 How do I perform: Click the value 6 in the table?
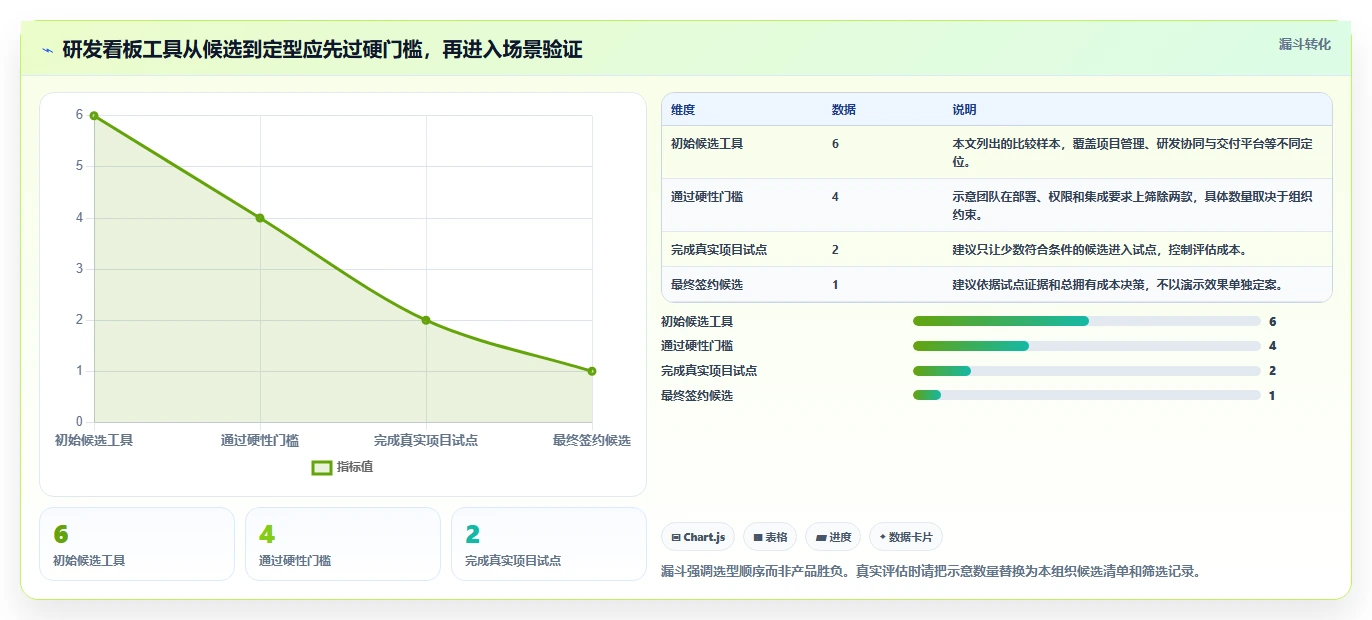[x=835, y=144]
